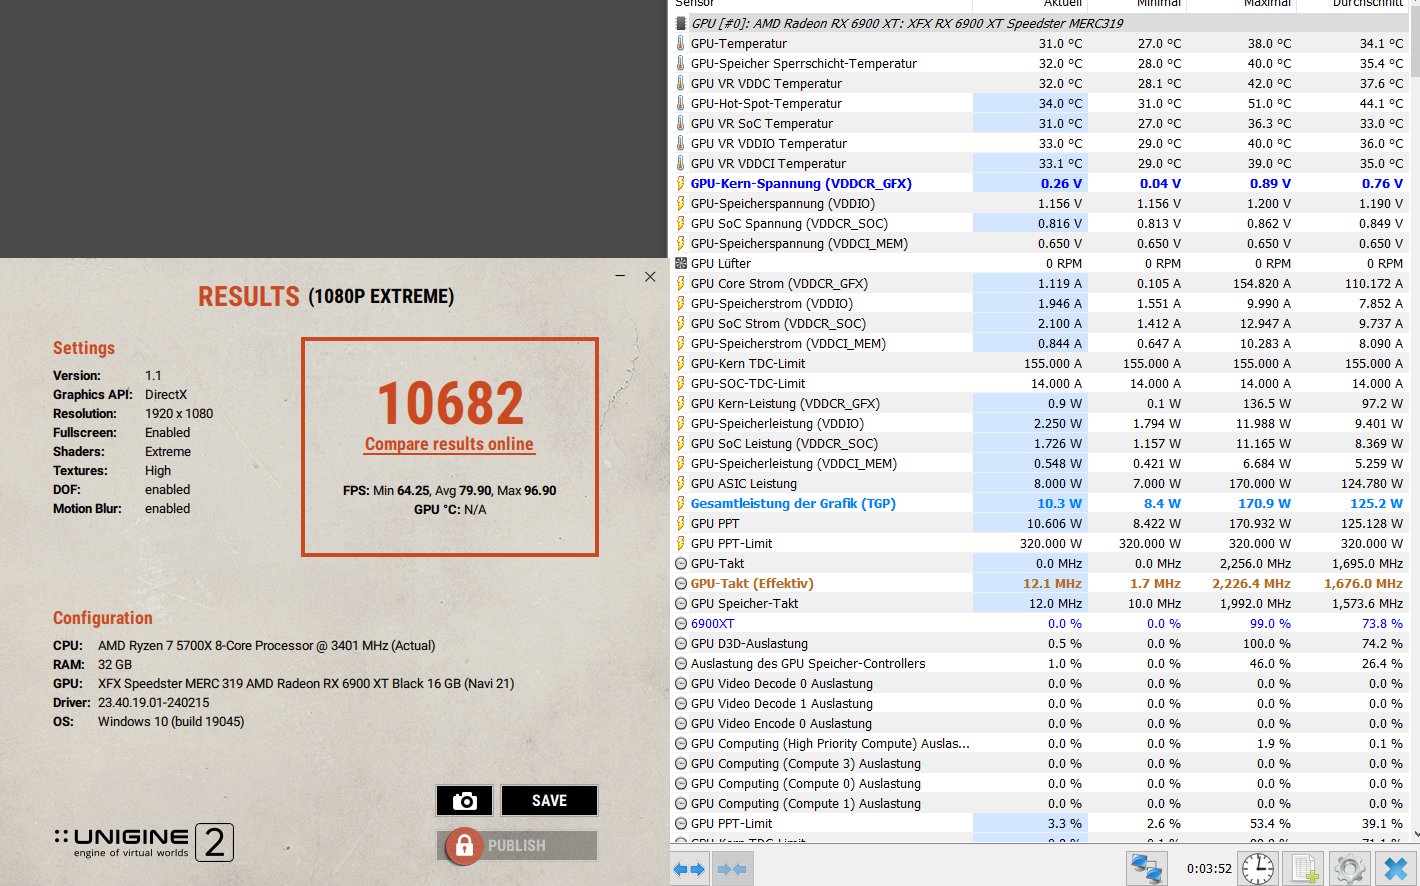Select the GPU PPT-Limit 320.000 W row
Viewport: 1420px width, 886px height.
pyautogui.click(x=1040, y=543)
